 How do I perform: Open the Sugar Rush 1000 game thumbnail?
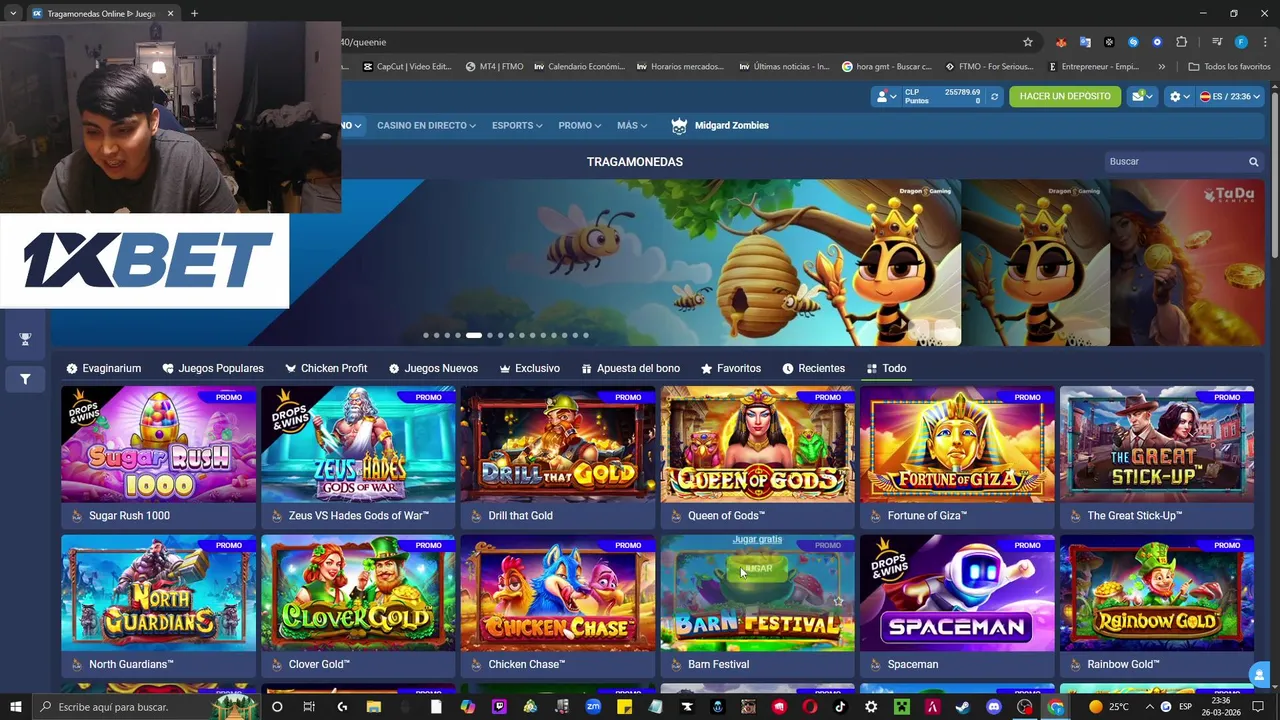[x=159, y=445]
